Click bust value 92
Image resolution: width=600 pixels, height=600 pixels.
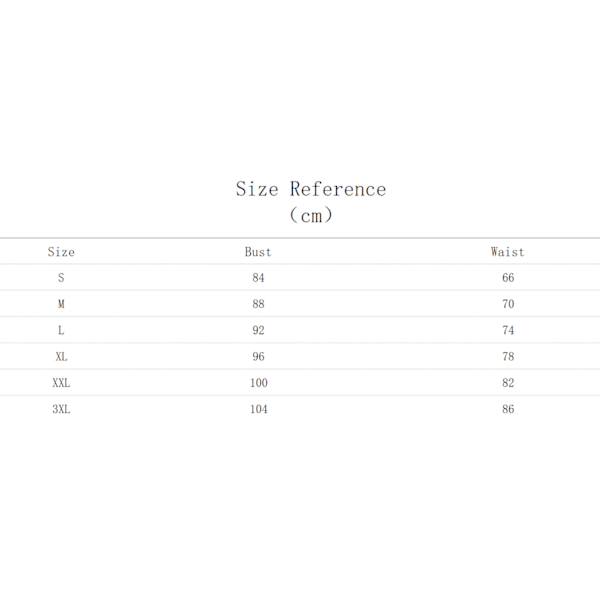(x=258, y=330)
